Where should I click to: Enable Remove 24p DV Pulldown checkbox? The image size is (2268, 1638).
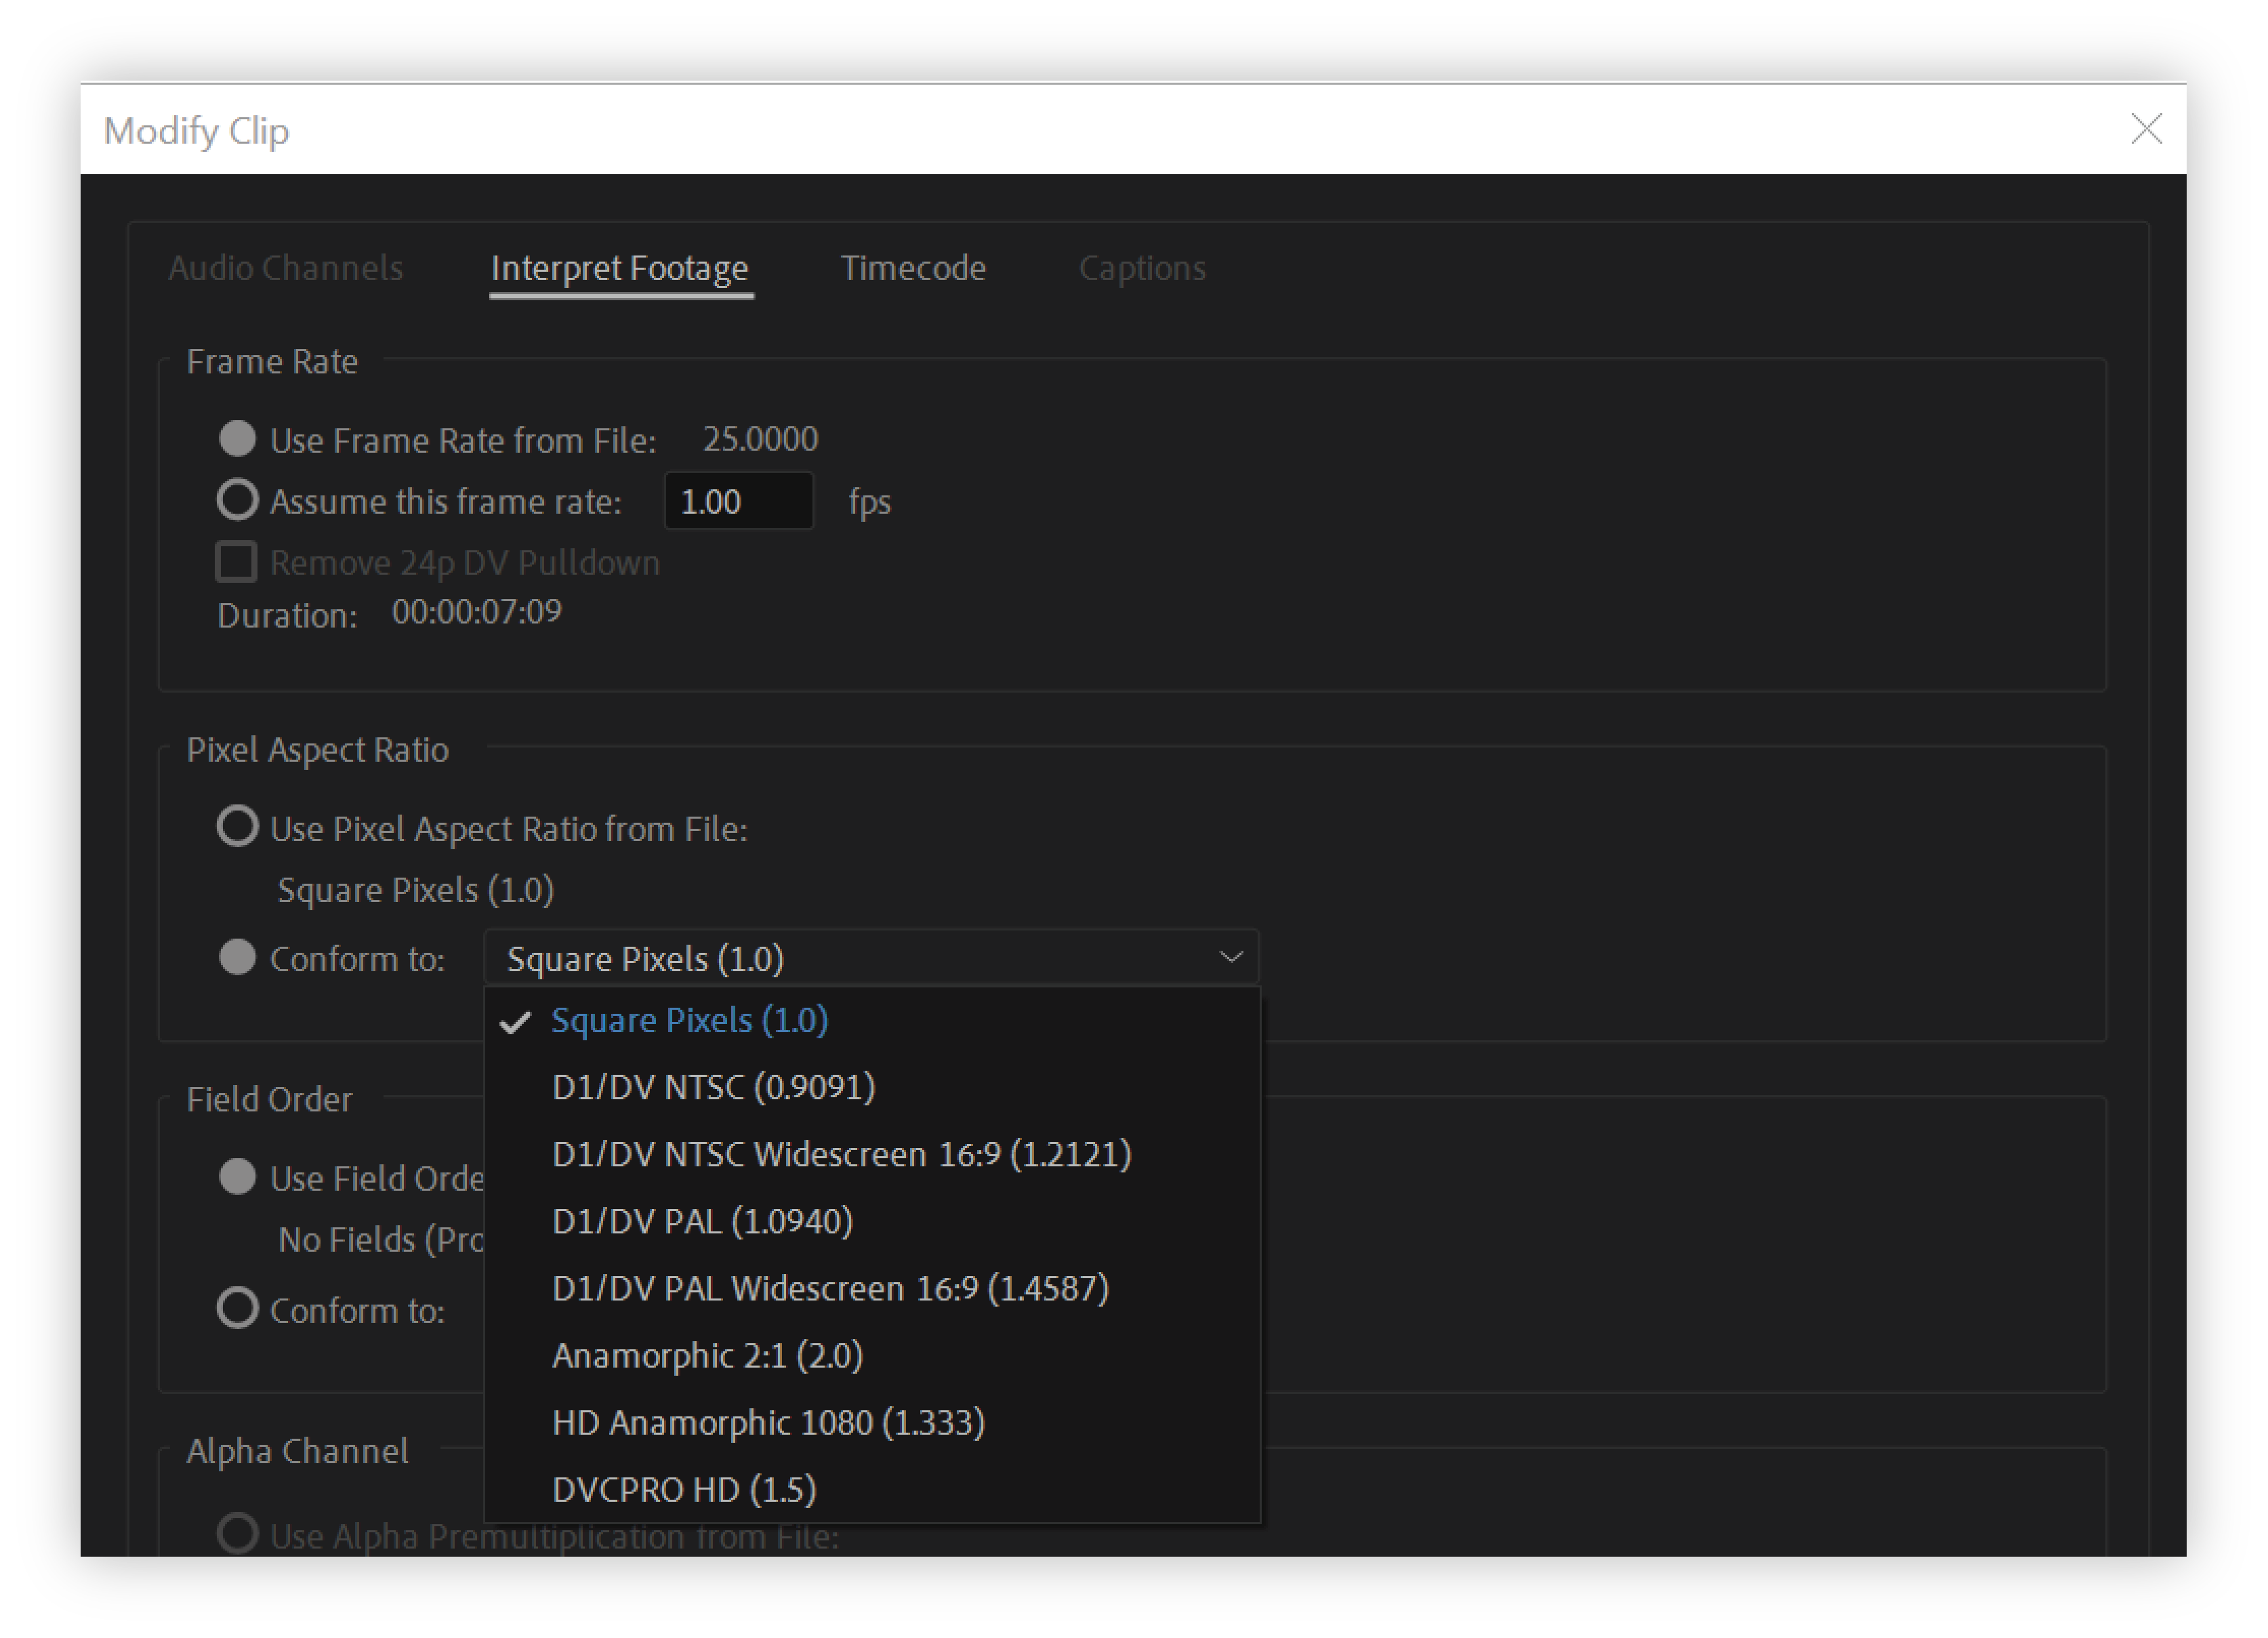point(237,562)
